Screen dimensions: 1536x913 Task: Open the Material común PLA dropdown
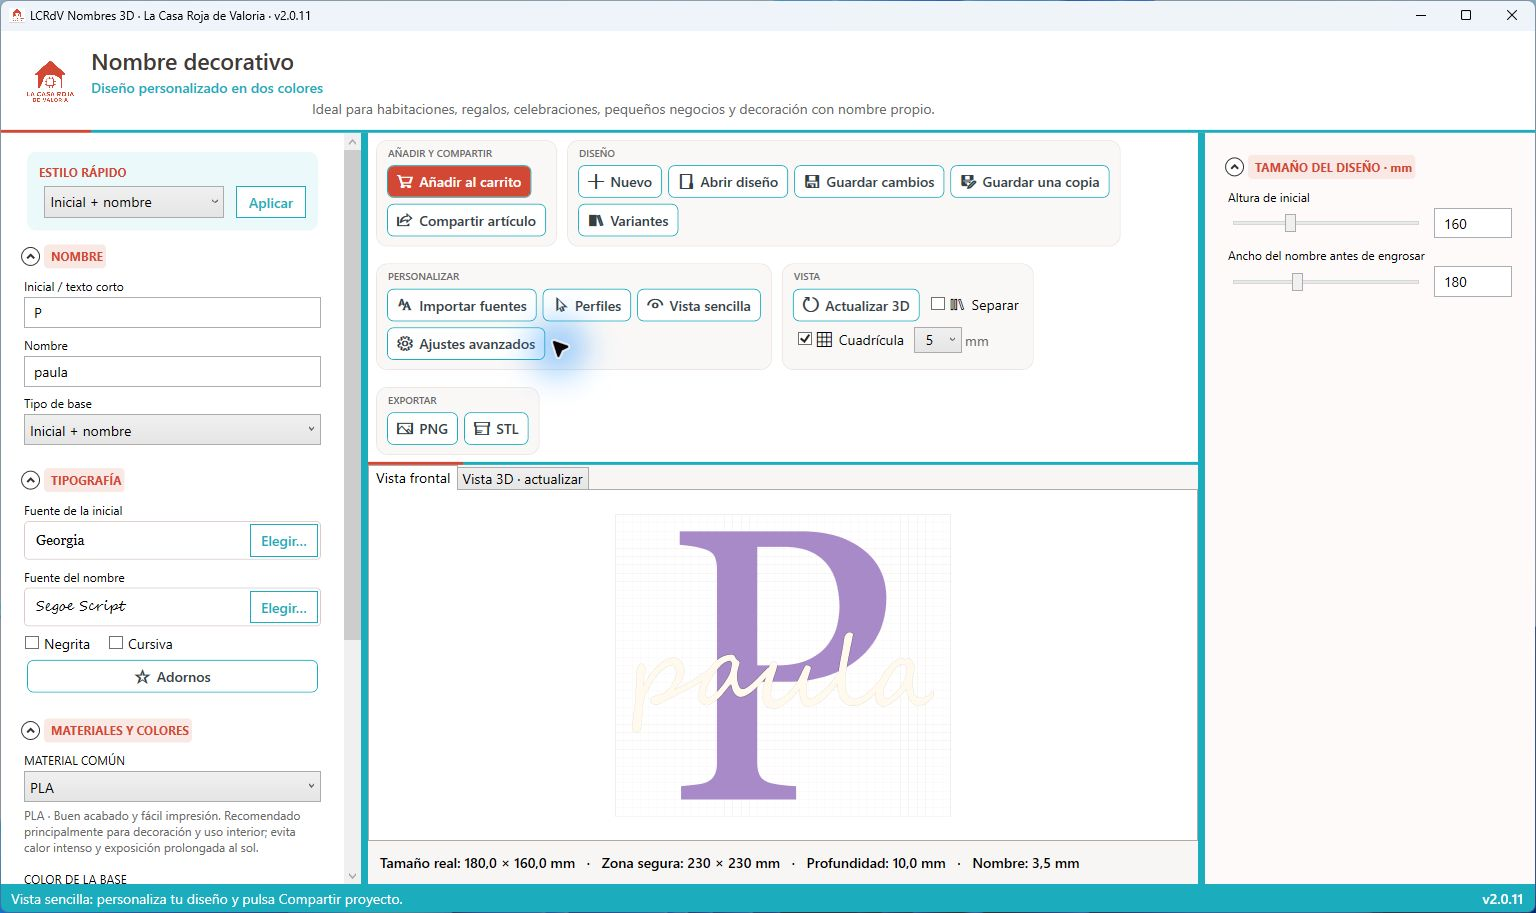point(172,787)
